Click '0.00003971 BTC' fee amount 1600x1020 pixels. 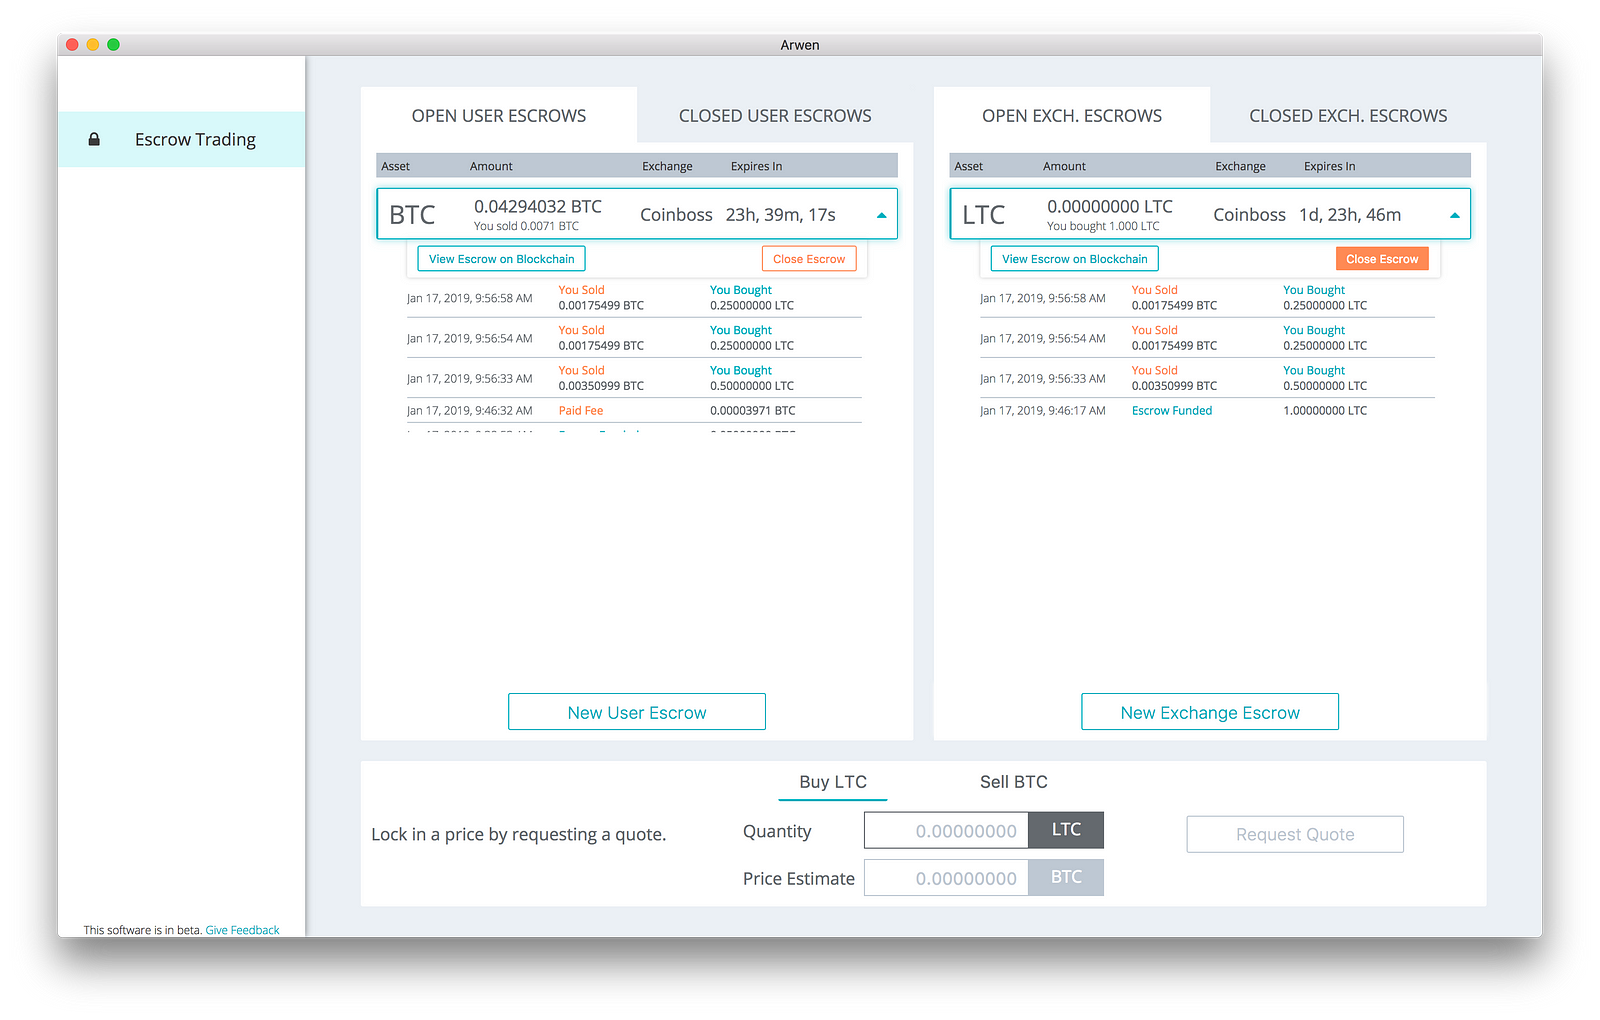coord(753,411)
